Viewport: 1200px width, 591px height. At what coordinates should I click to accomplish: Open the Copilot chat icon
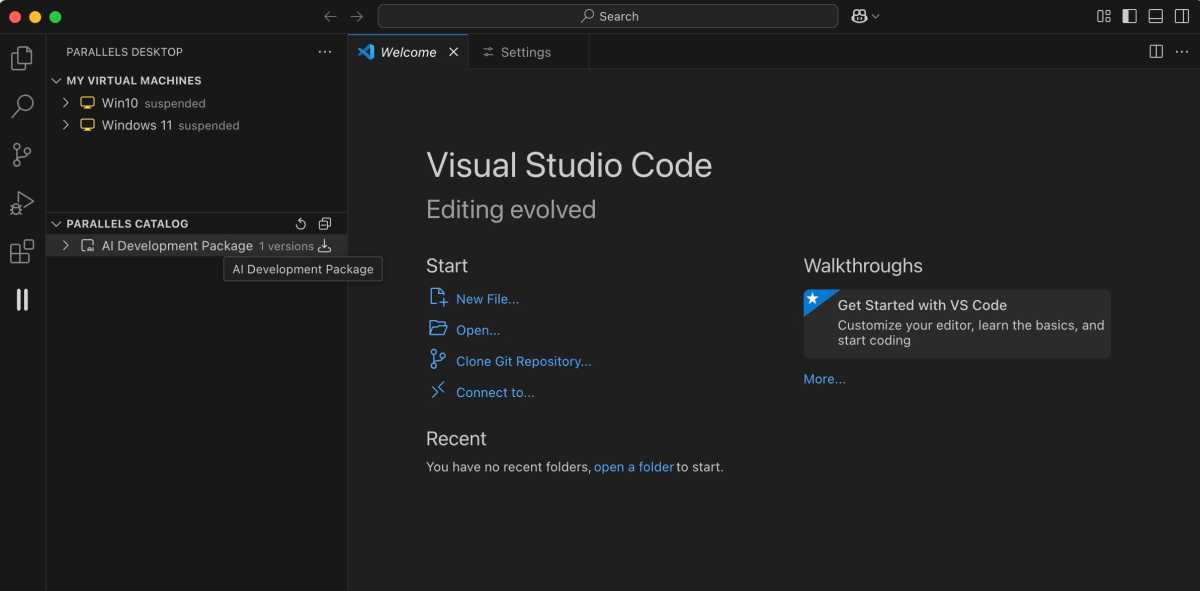click(859, 16)
